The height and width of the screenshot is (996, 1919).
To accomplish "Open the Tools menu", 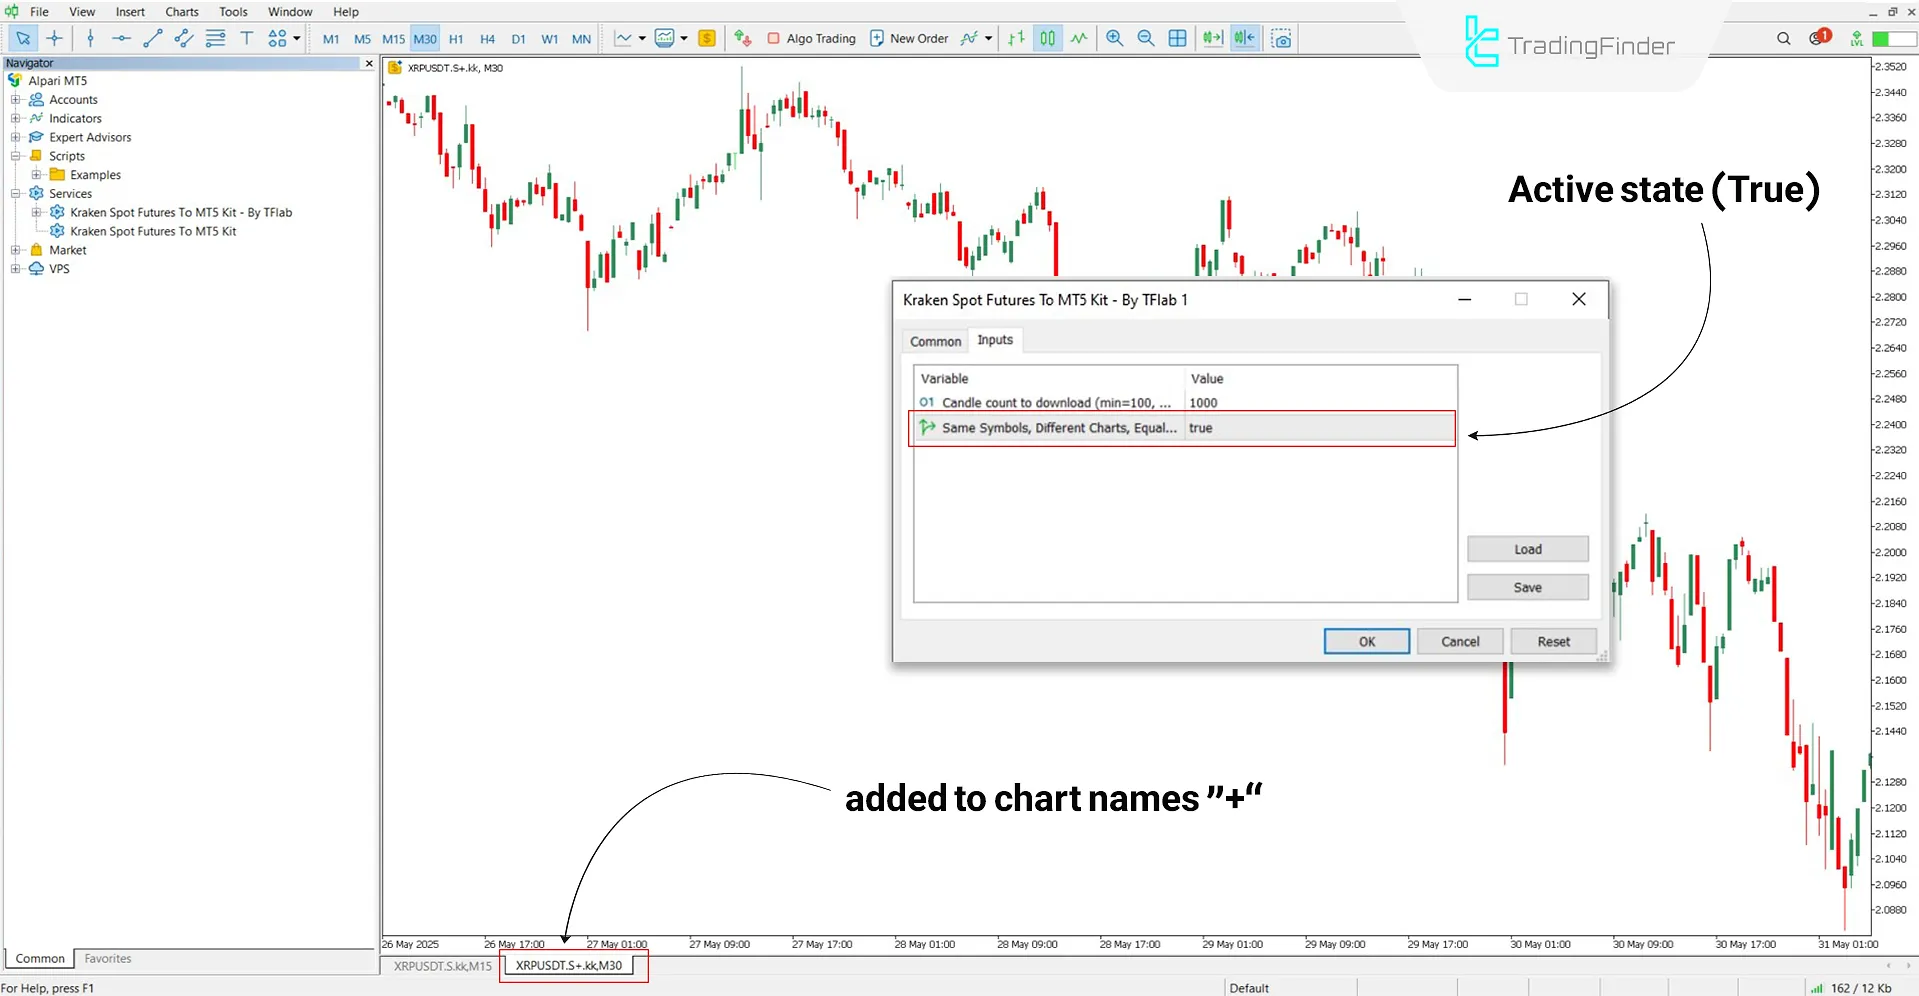I will pos(233,12).
